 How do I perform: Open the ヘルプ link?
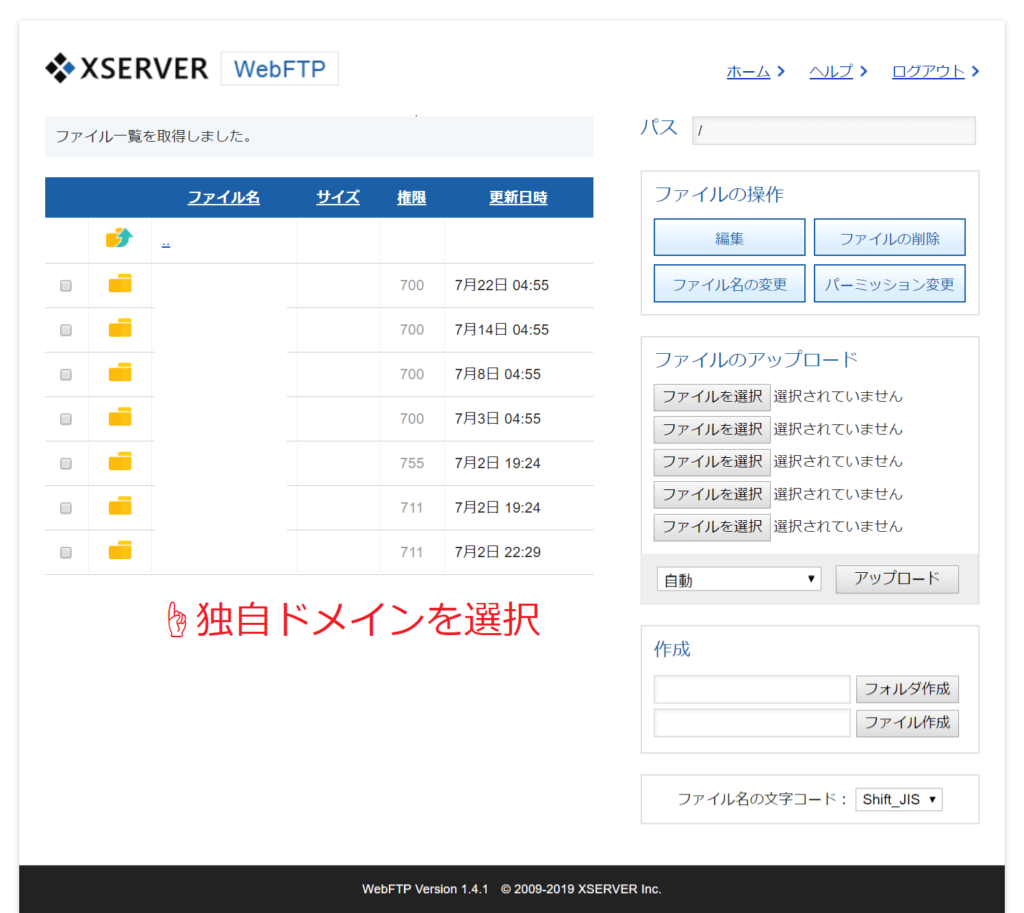coord(831,71)
